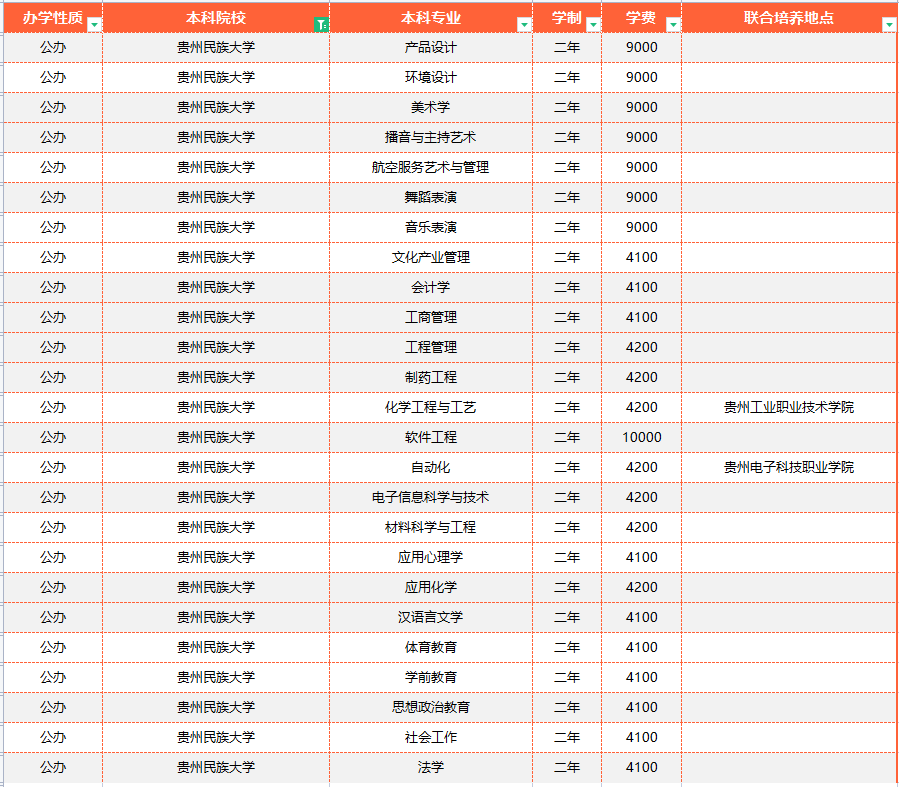Select the 本科专业 header cell
The image size is (899, 787).
coord(431,18)
